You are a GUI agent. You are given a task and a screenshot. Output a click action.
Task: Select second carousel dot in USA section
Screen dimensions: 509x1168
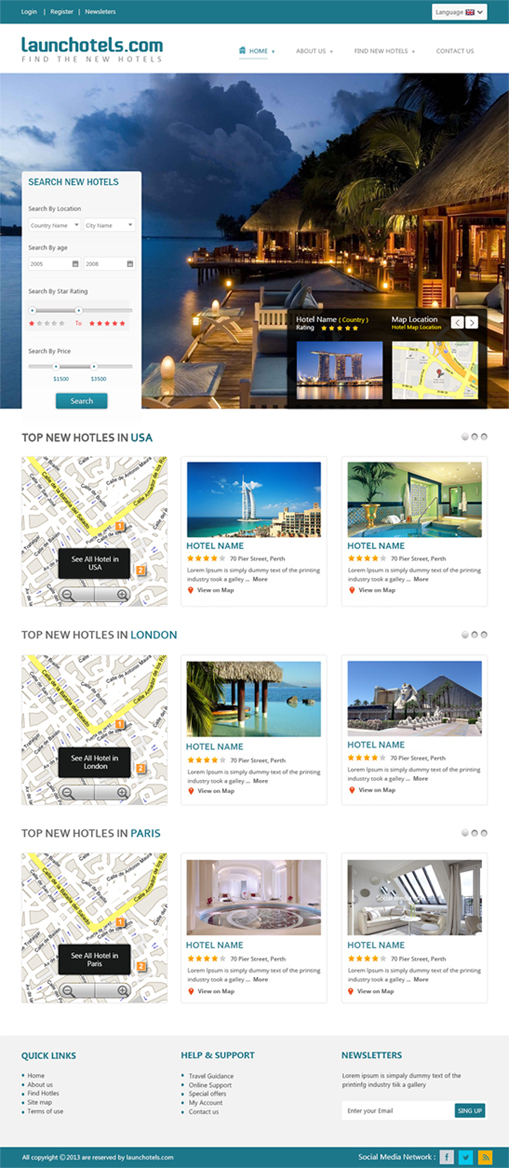click(475, 437)
